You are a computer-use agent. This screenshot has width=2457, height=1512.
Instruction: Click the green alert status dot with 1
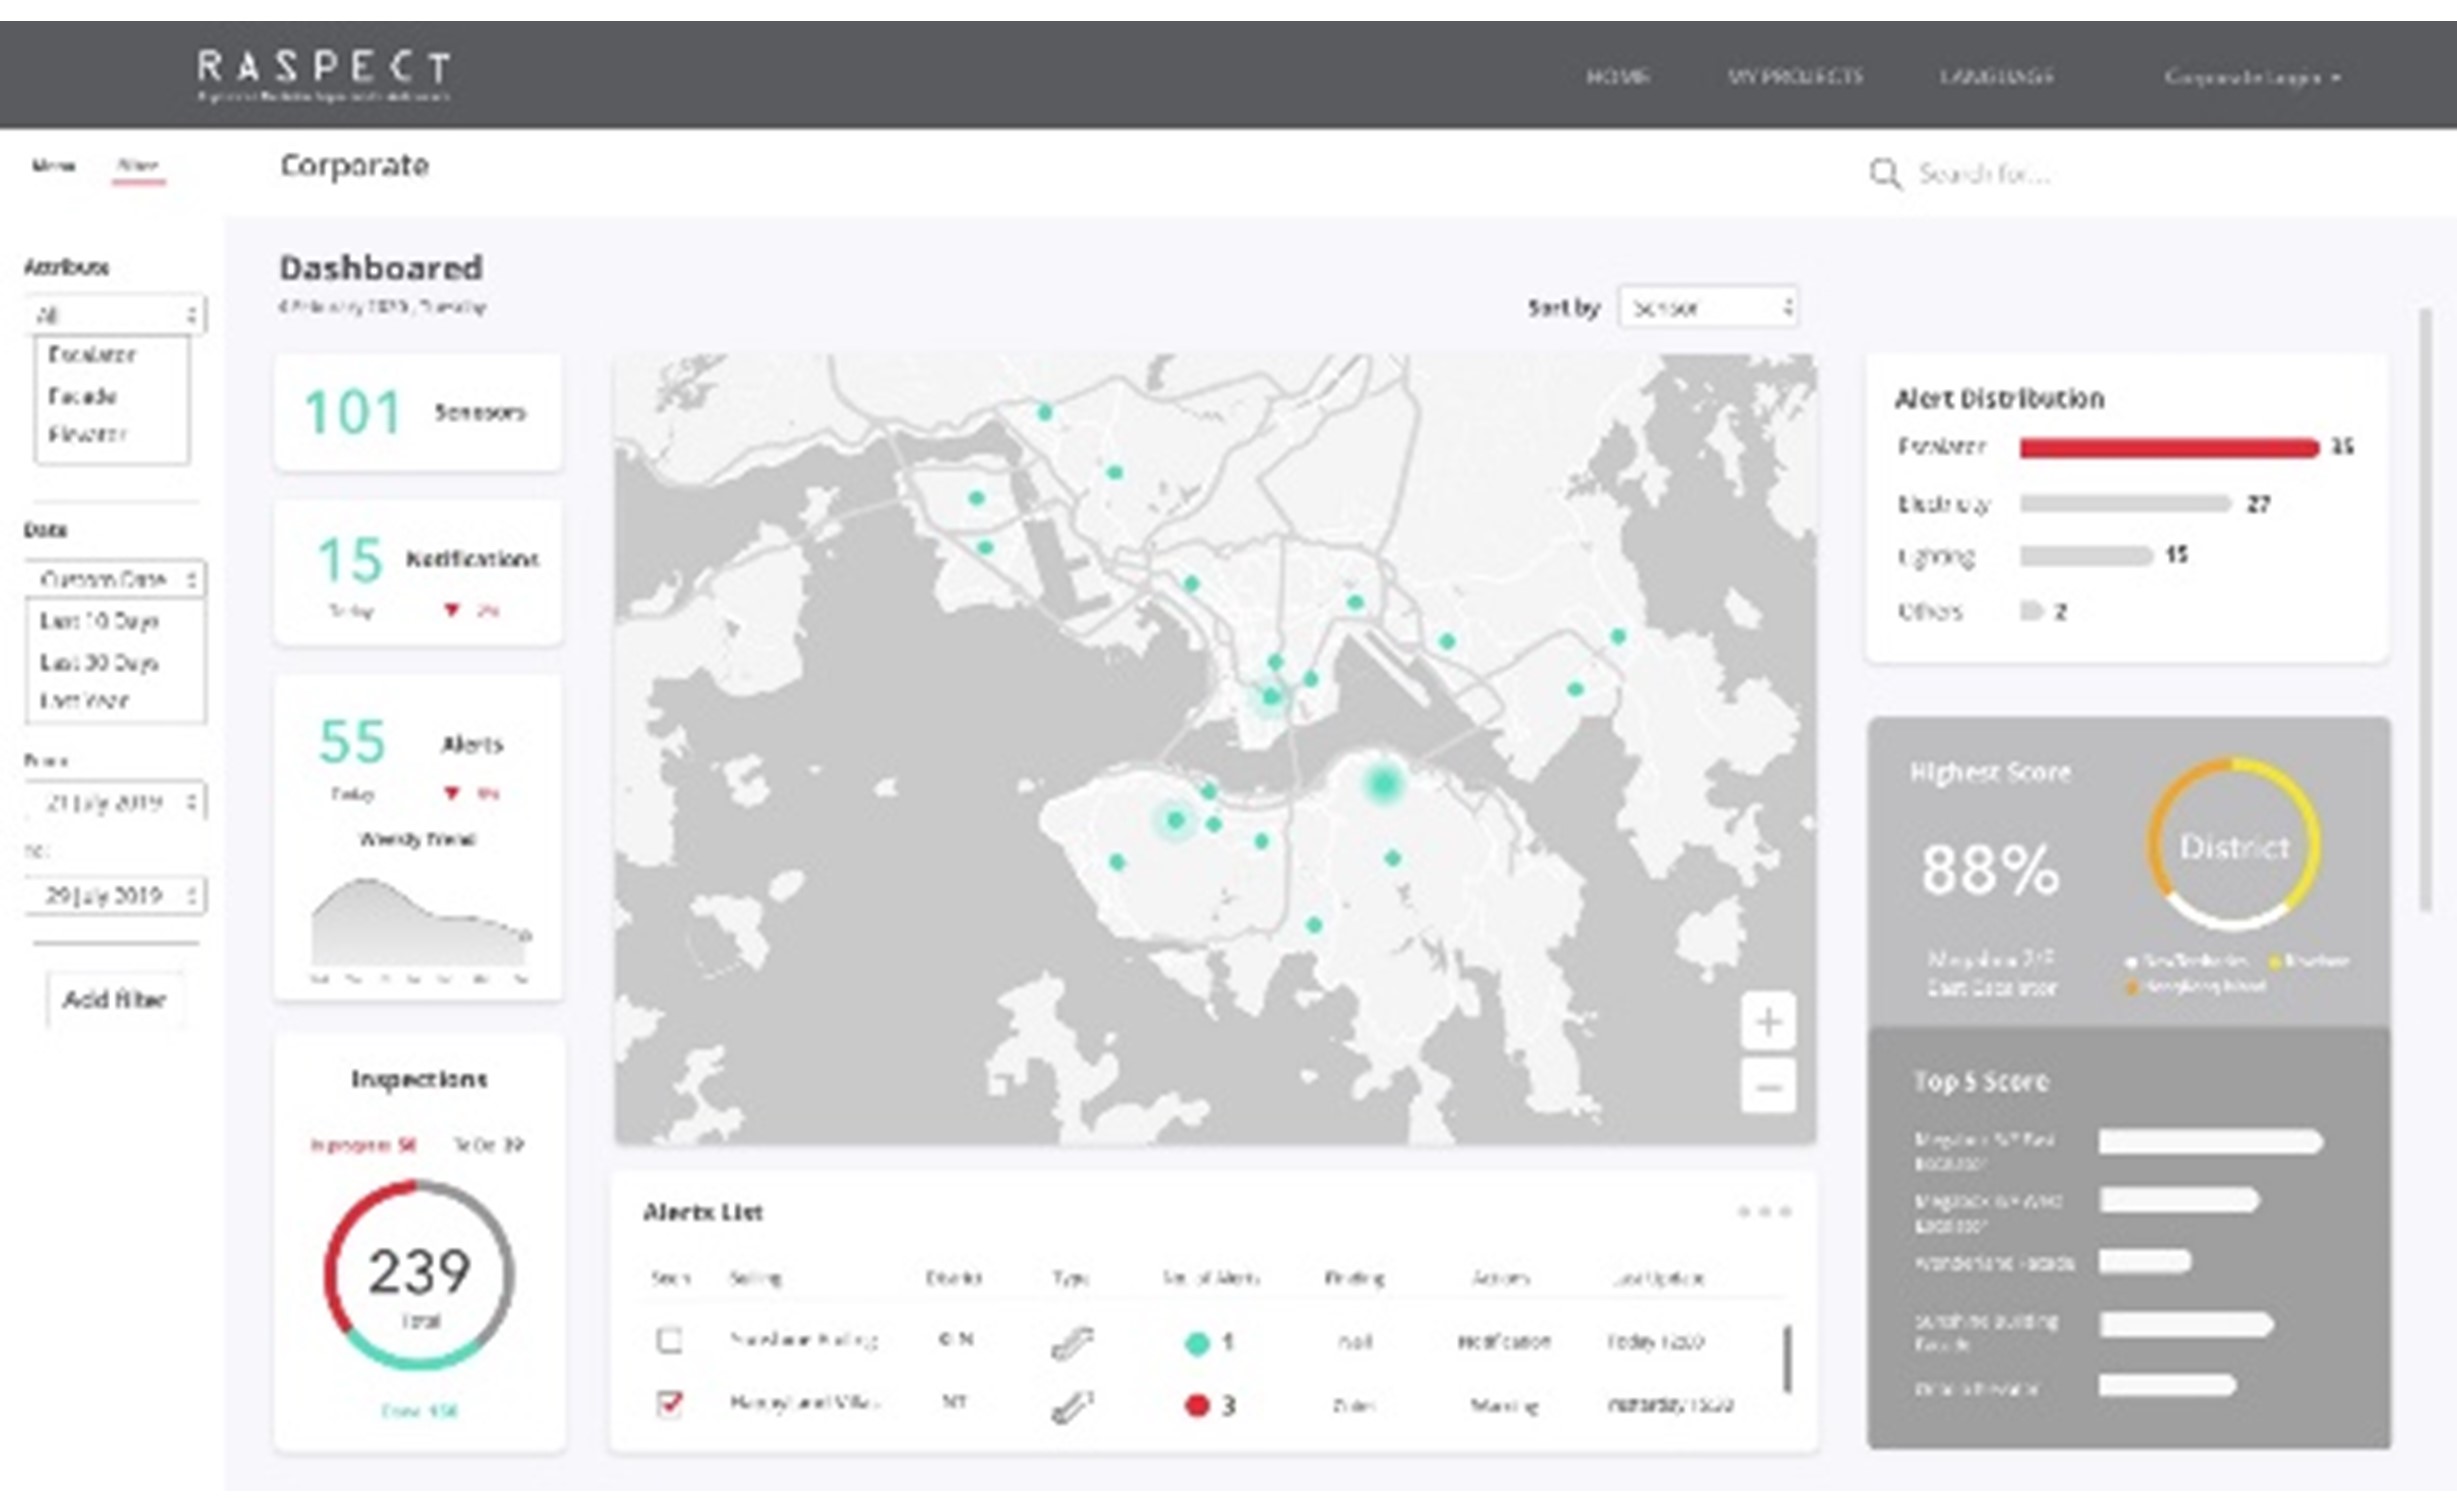(x=1196, y=1343)
